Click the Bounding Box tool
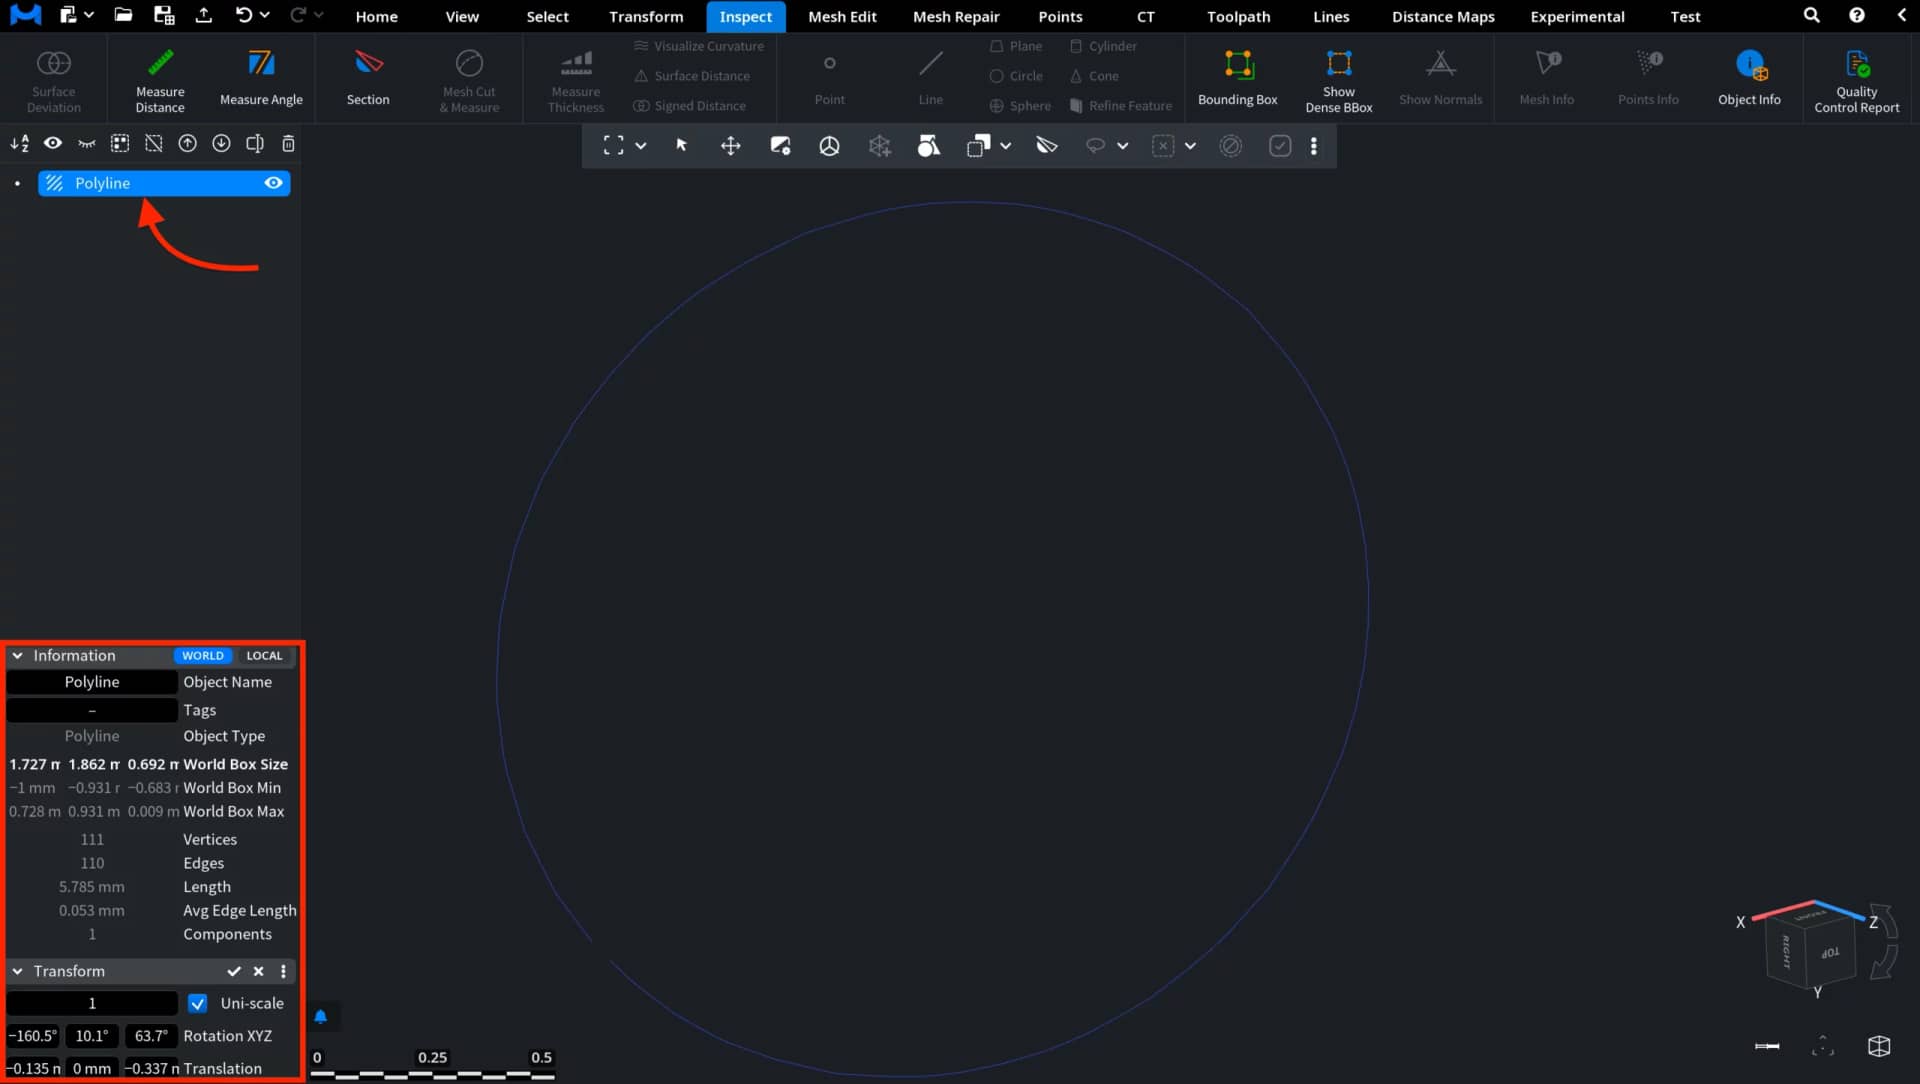This screenshot has height=1084, width=1920. click(1238, 79)
